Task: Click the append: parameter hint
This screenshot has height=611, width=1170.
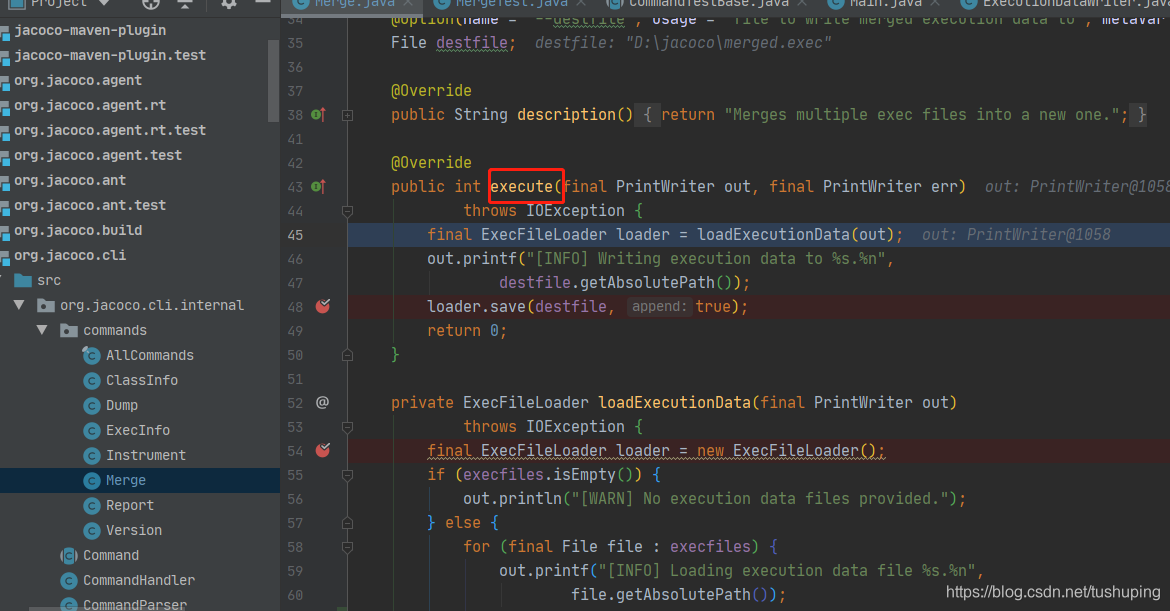Action: [658, 307]
